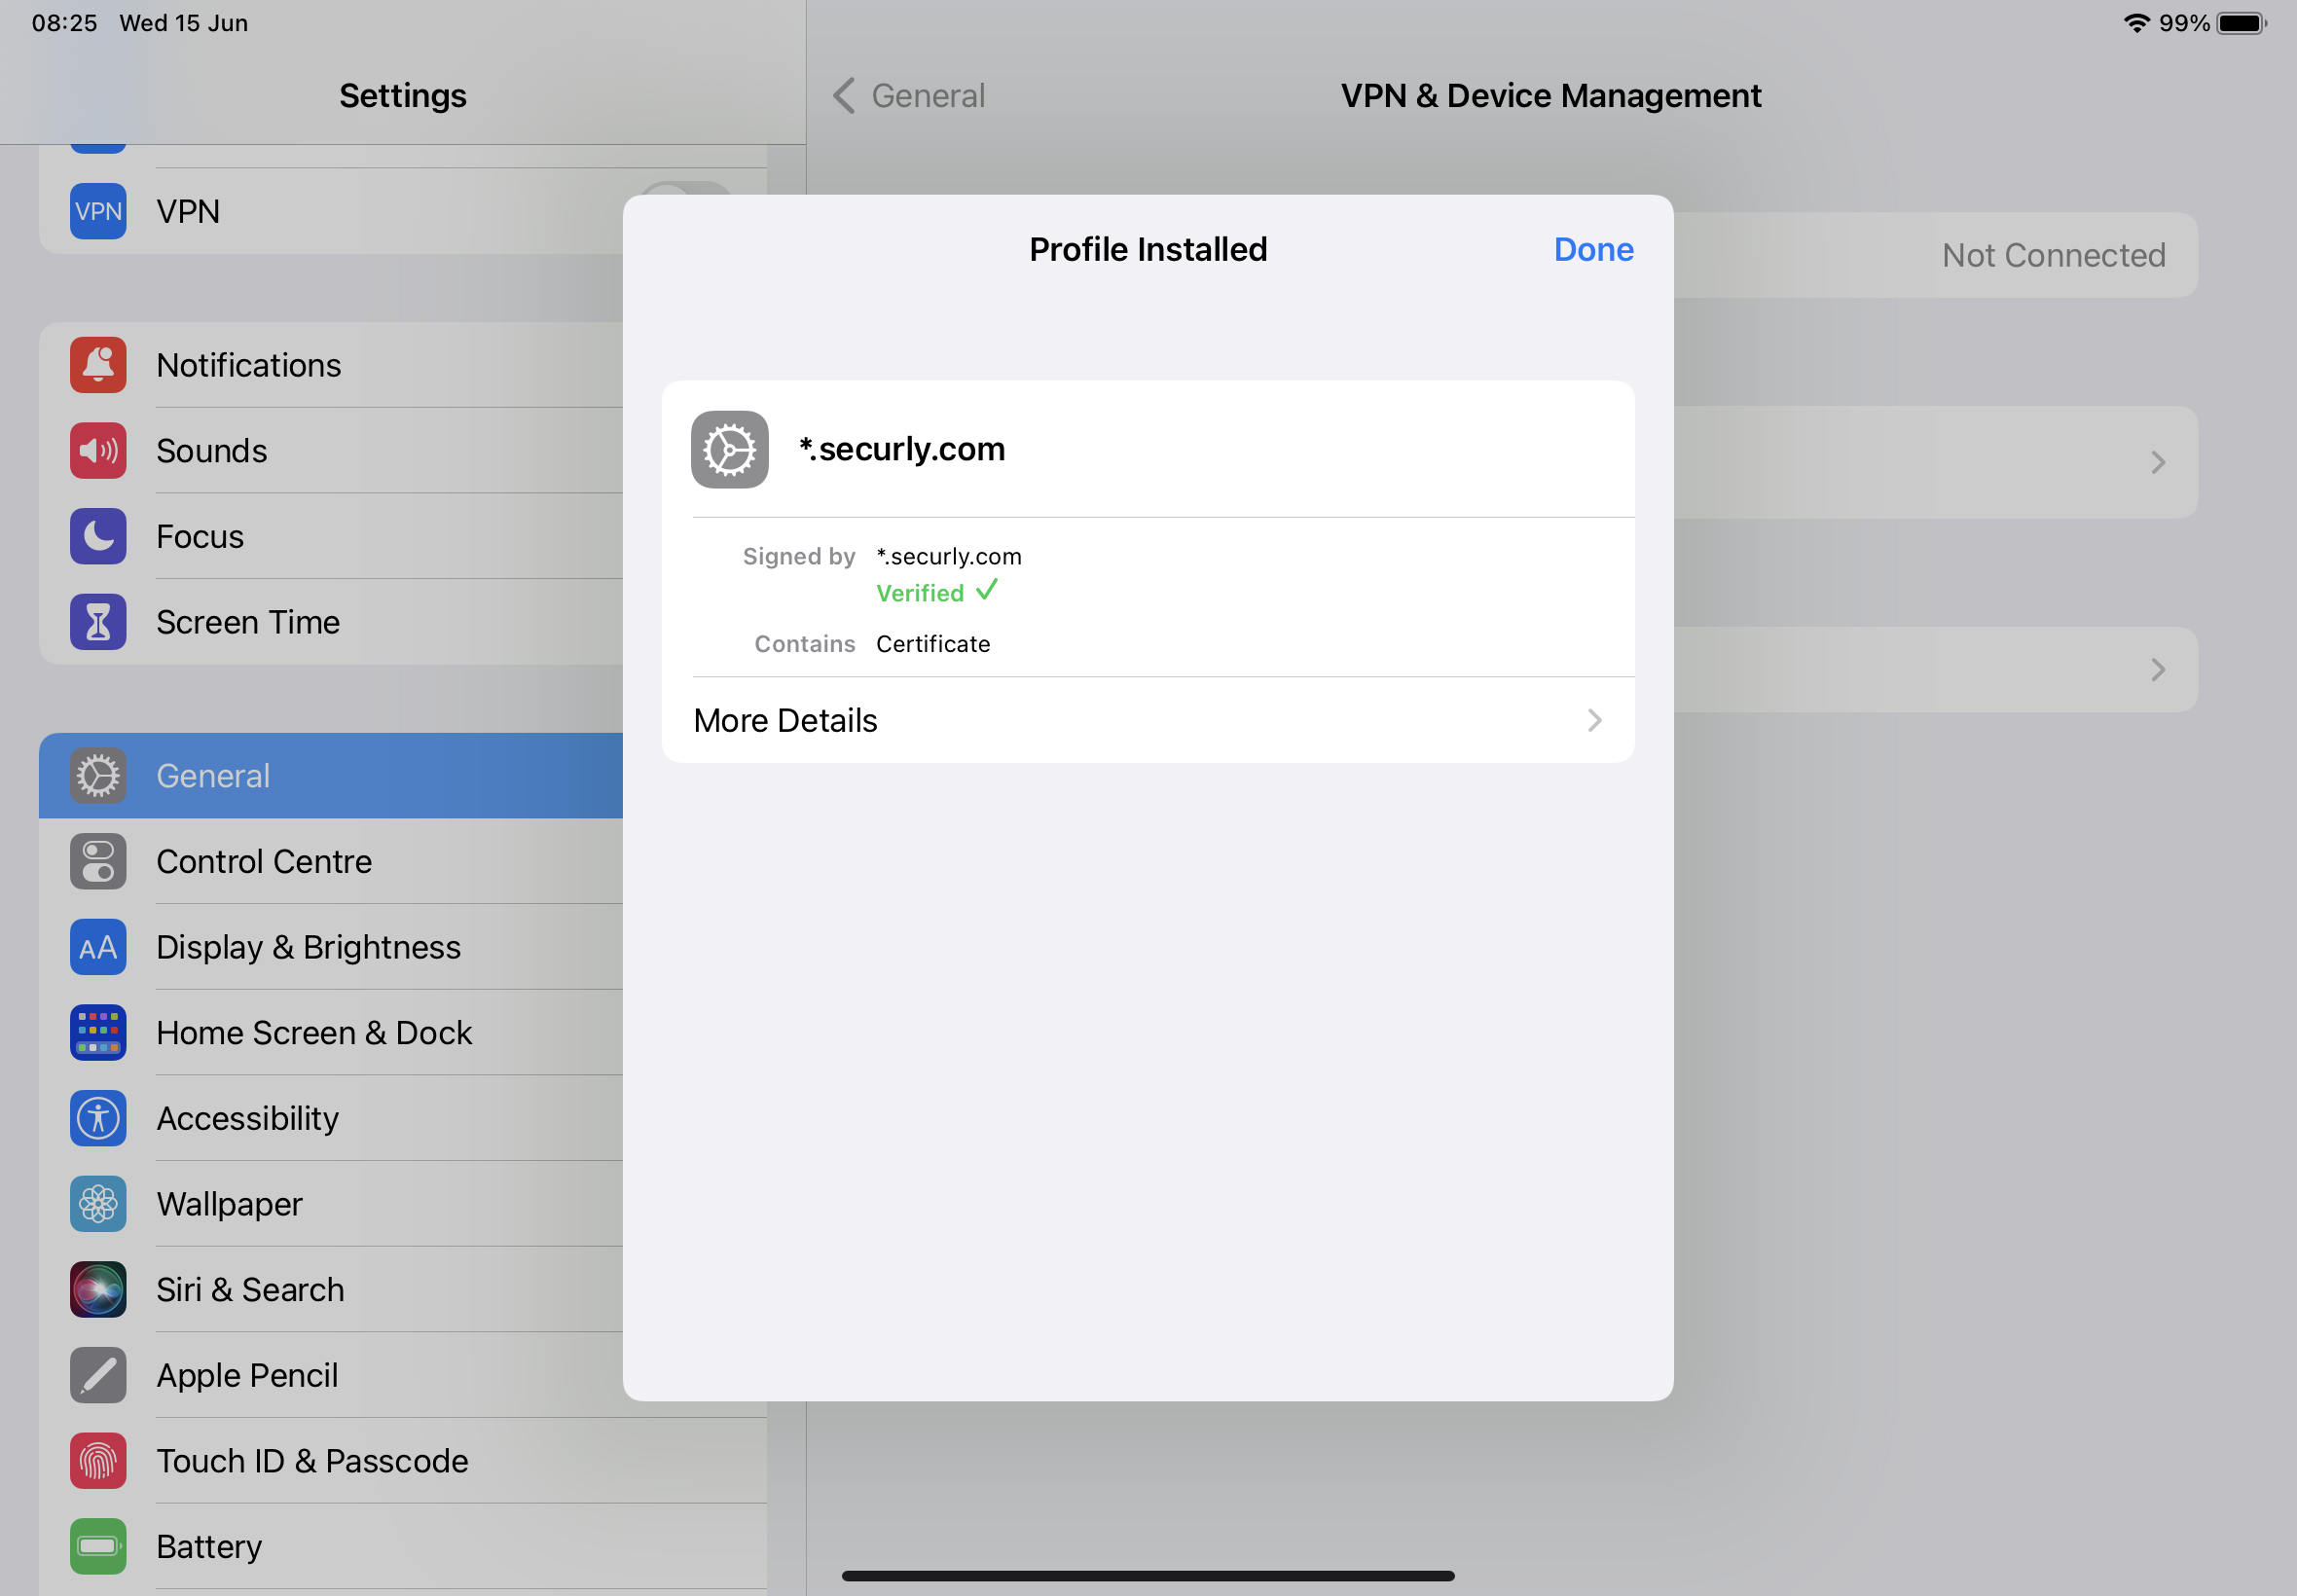Screen dimensions: 2297x1596
Task: Open Screen Time settings
Action: click(x=331, y=622)
